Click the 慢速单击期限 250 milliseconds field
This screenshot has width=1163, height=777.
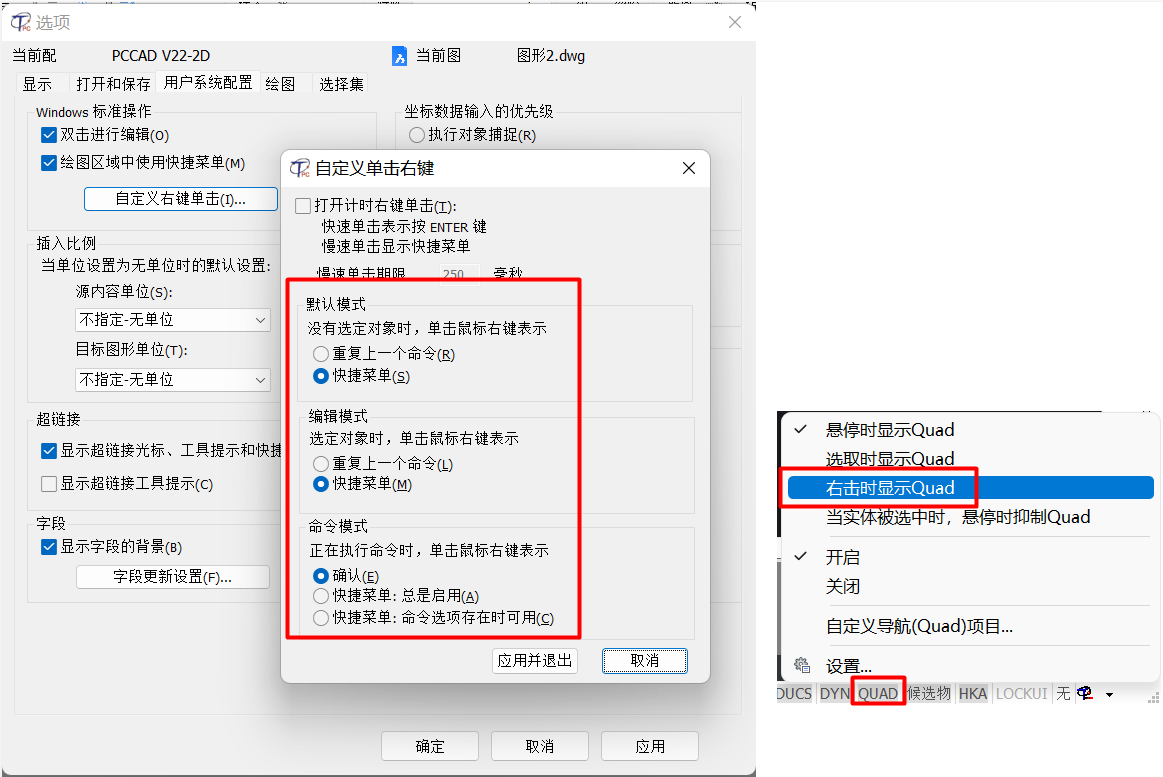point(459,273)
